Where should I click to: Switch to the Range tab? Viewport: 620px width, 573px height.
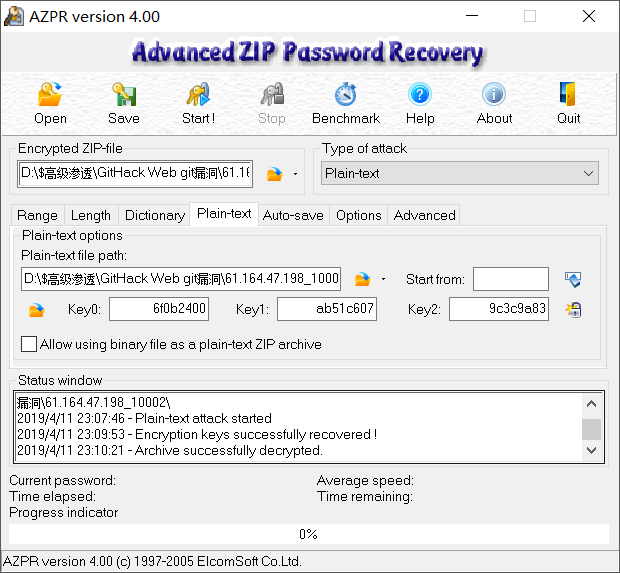(38, 216)
